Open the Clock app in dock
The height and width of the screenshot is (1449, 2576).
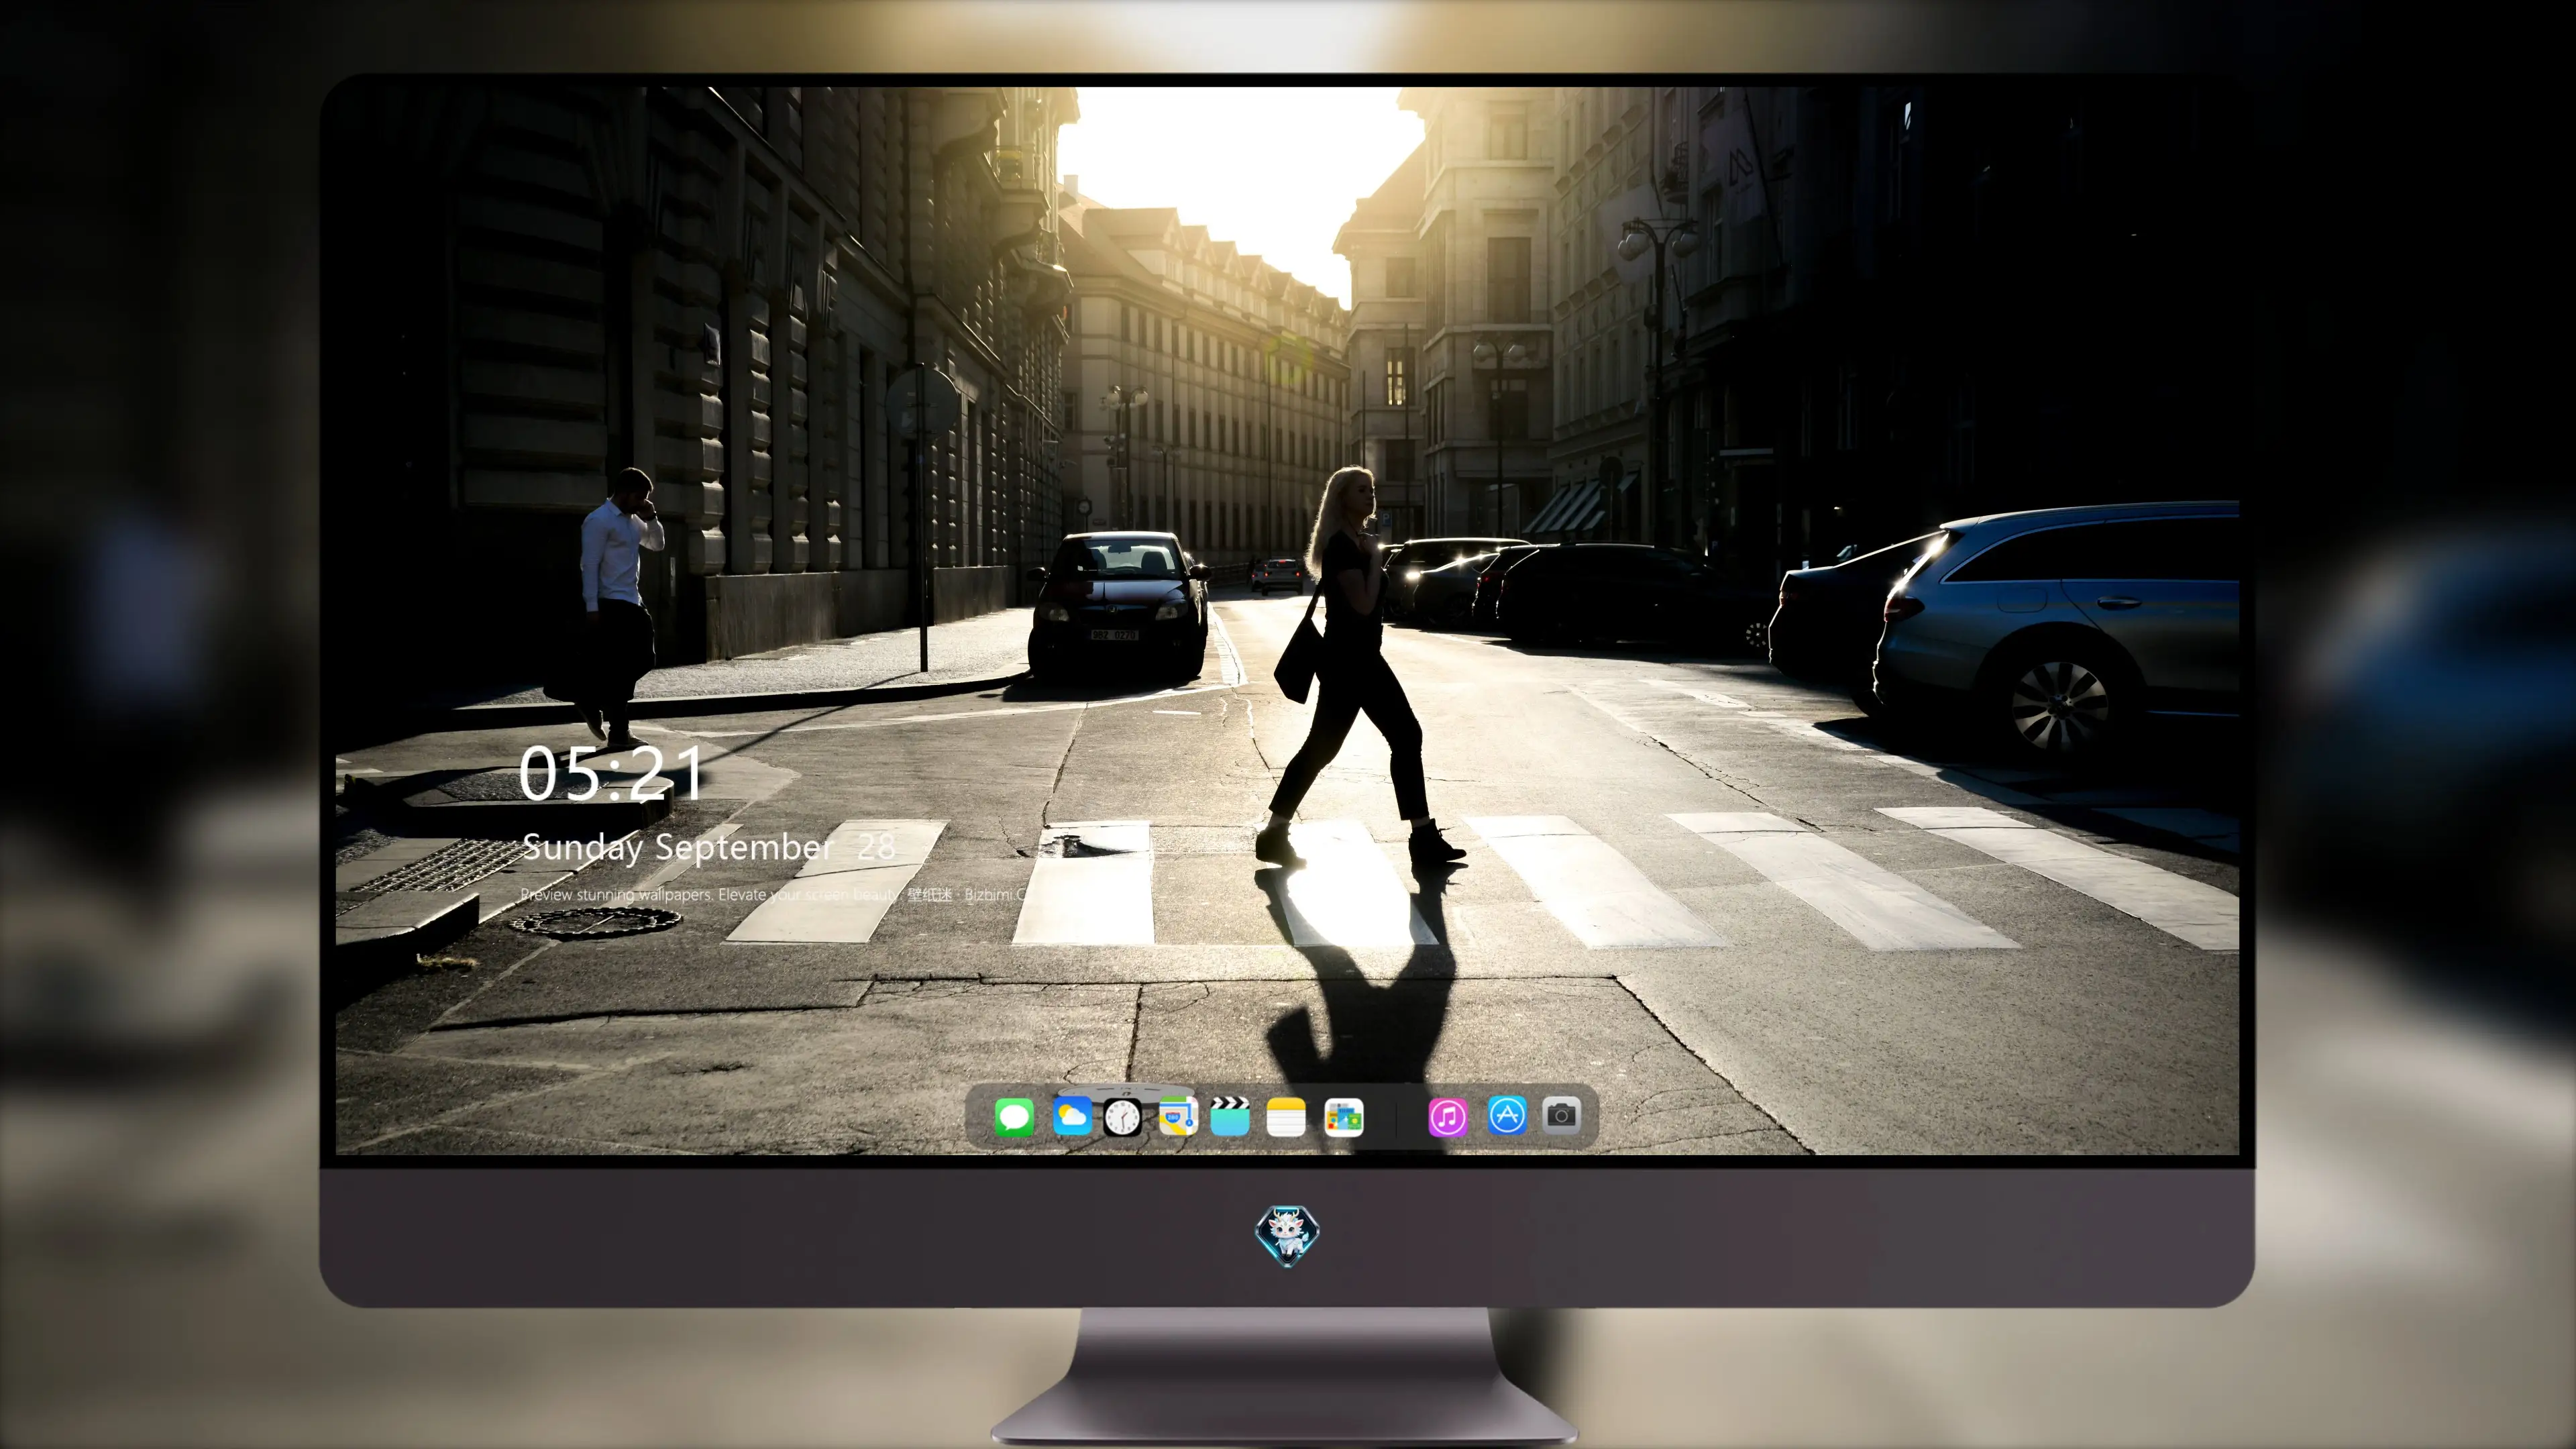click(x=1122, y=1117)
